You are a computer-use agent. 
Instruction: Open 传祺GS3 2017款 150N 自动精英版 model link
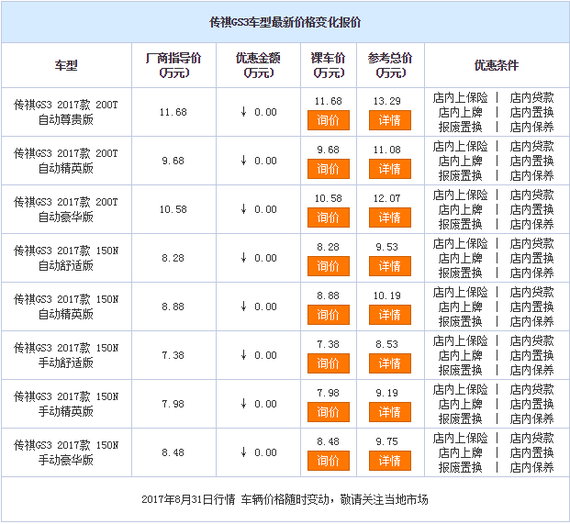coord(66,307)
